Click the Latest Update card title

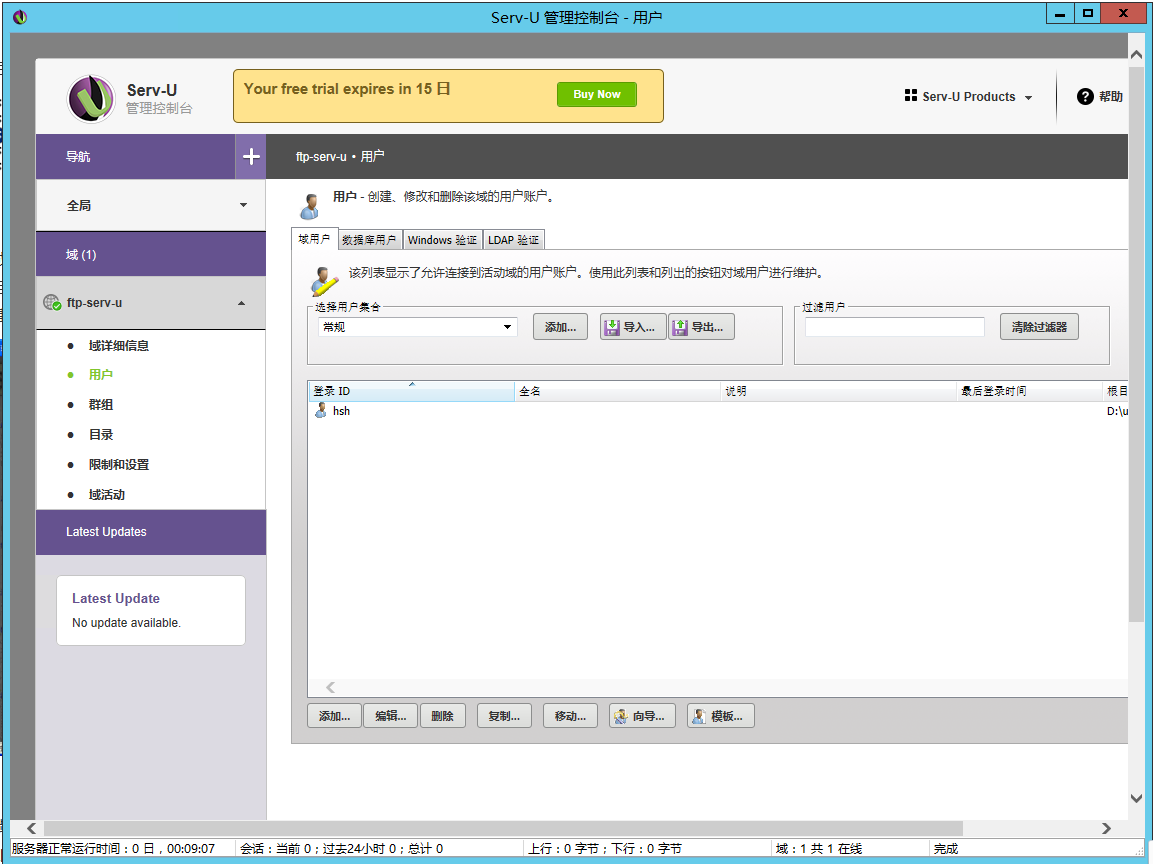(x=115, y=599)
